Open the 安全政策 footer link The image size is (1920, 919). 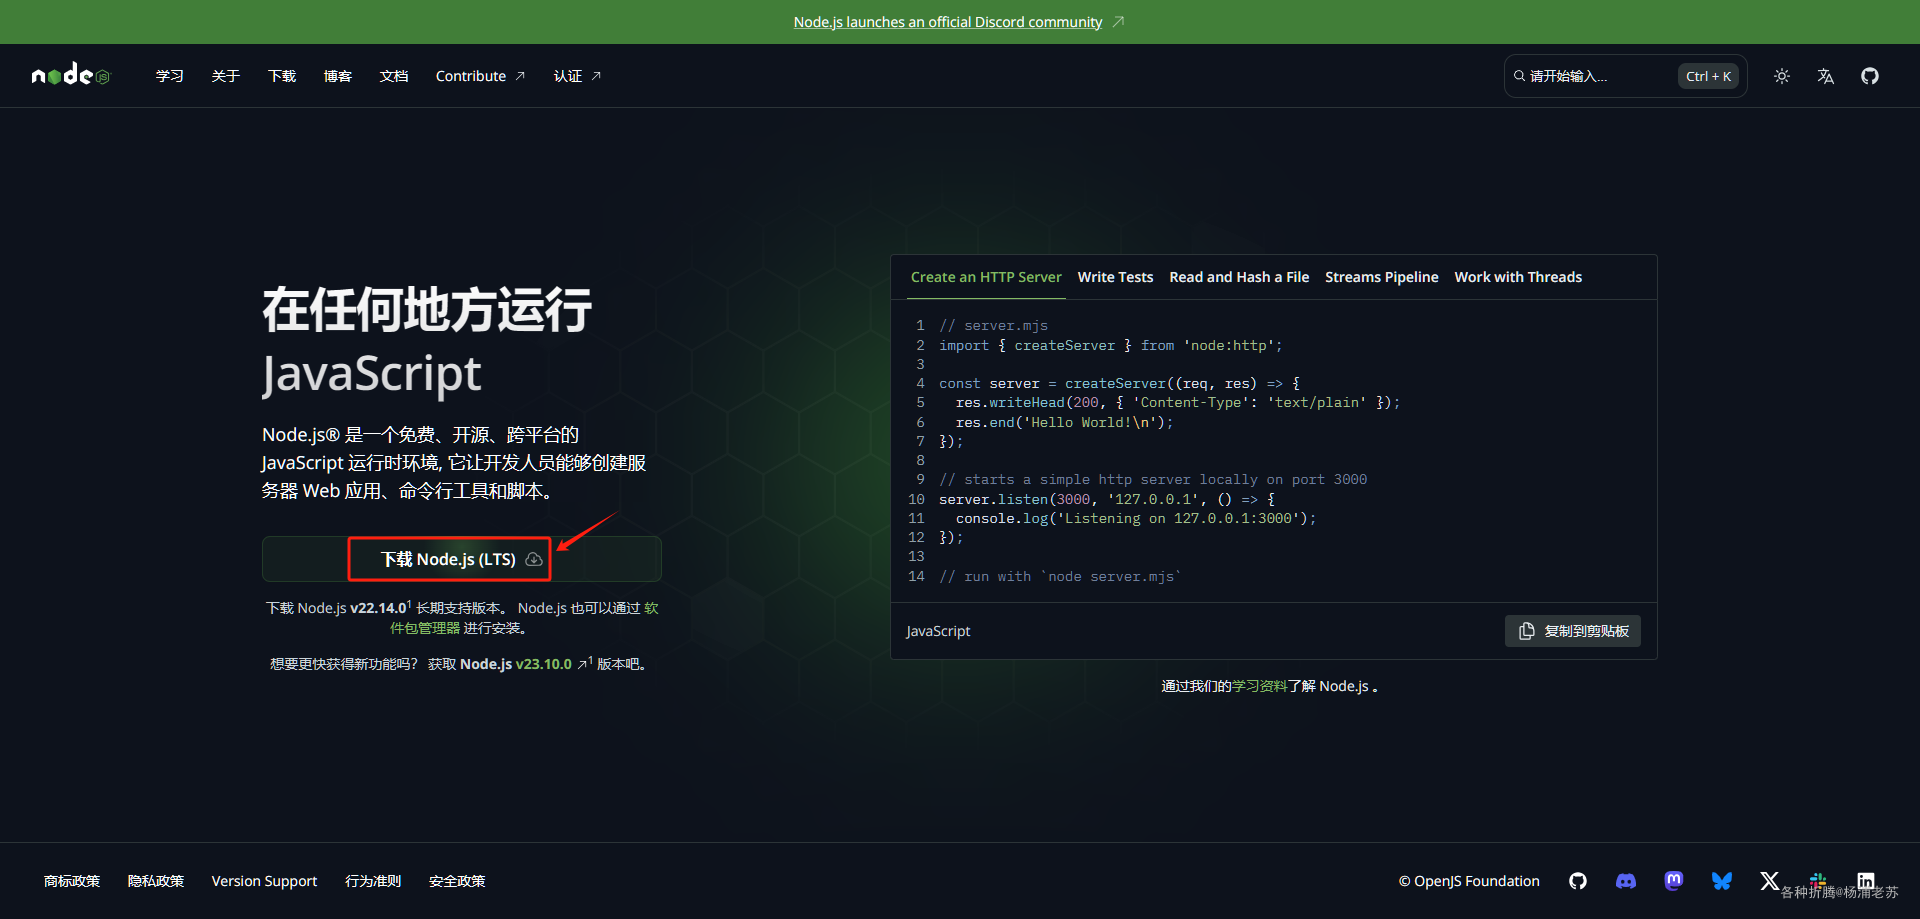457,881
